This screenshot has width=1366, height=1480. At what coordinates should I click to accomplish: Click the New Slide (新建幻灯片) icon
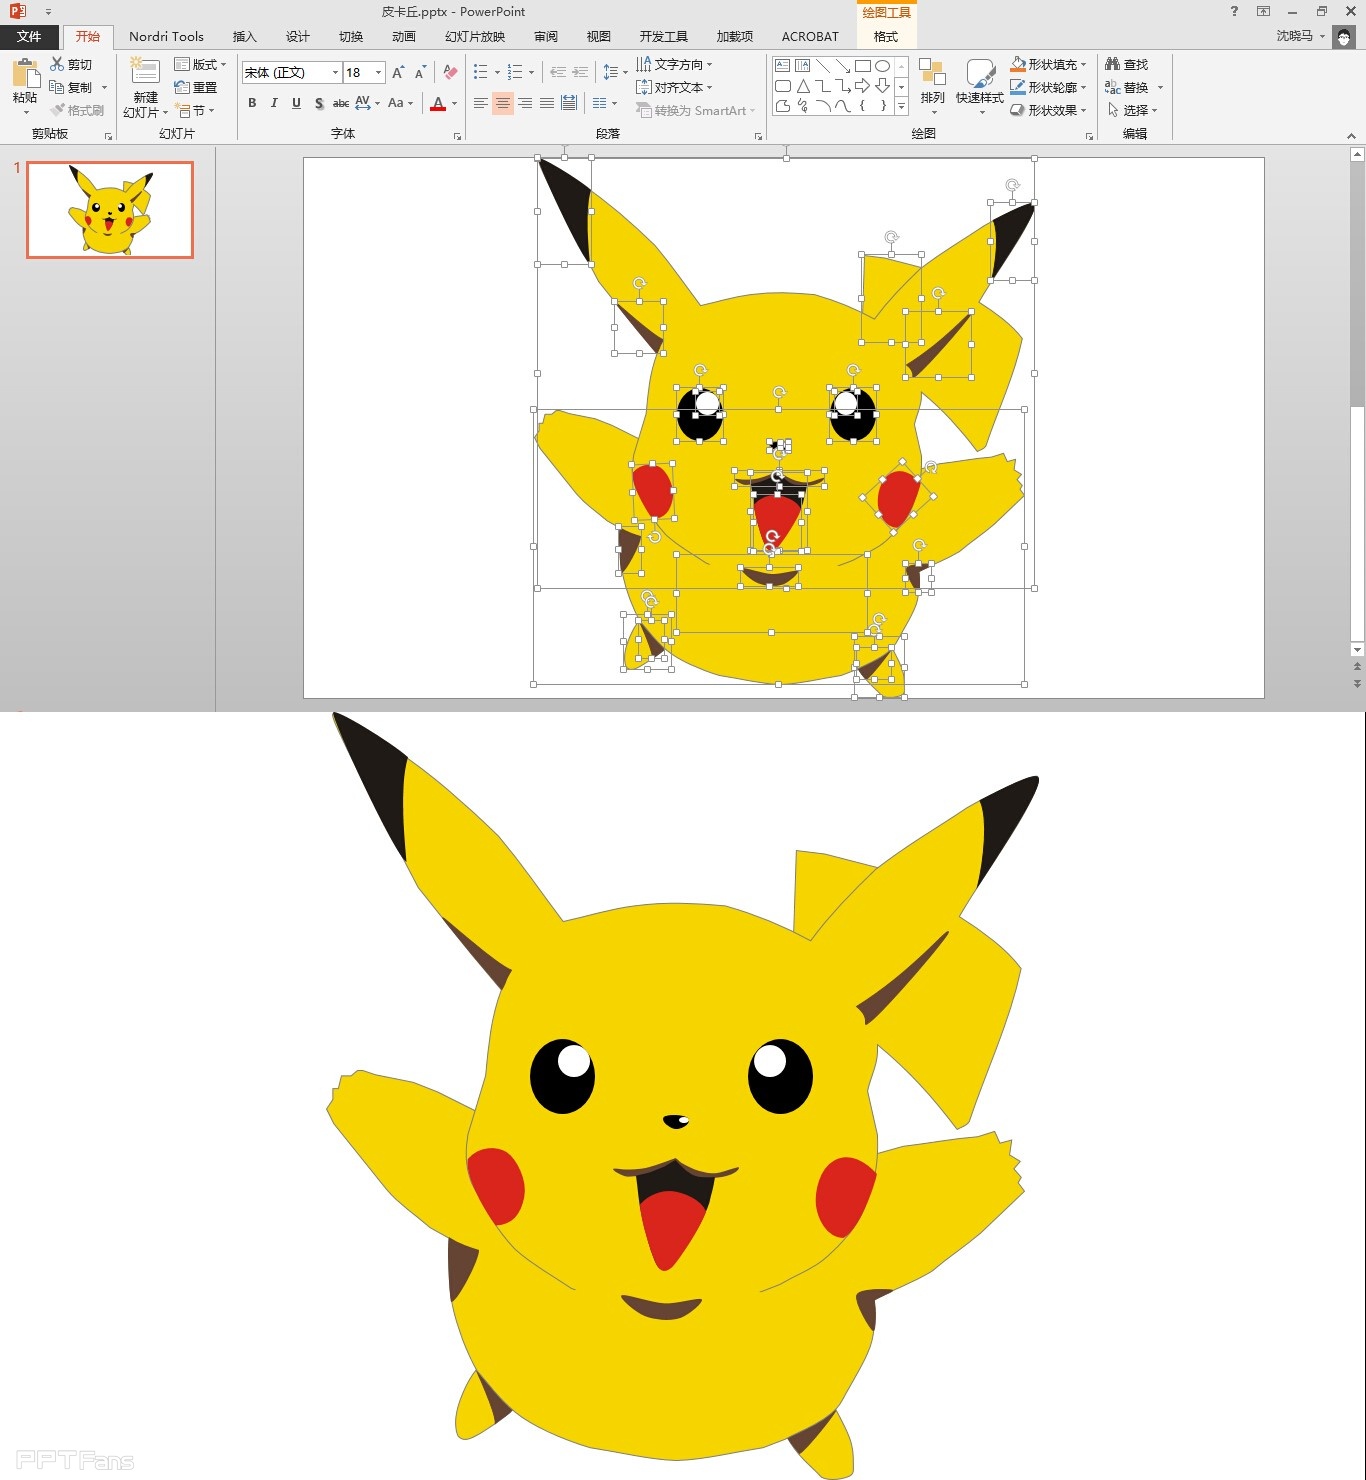(x=146, y=72)
